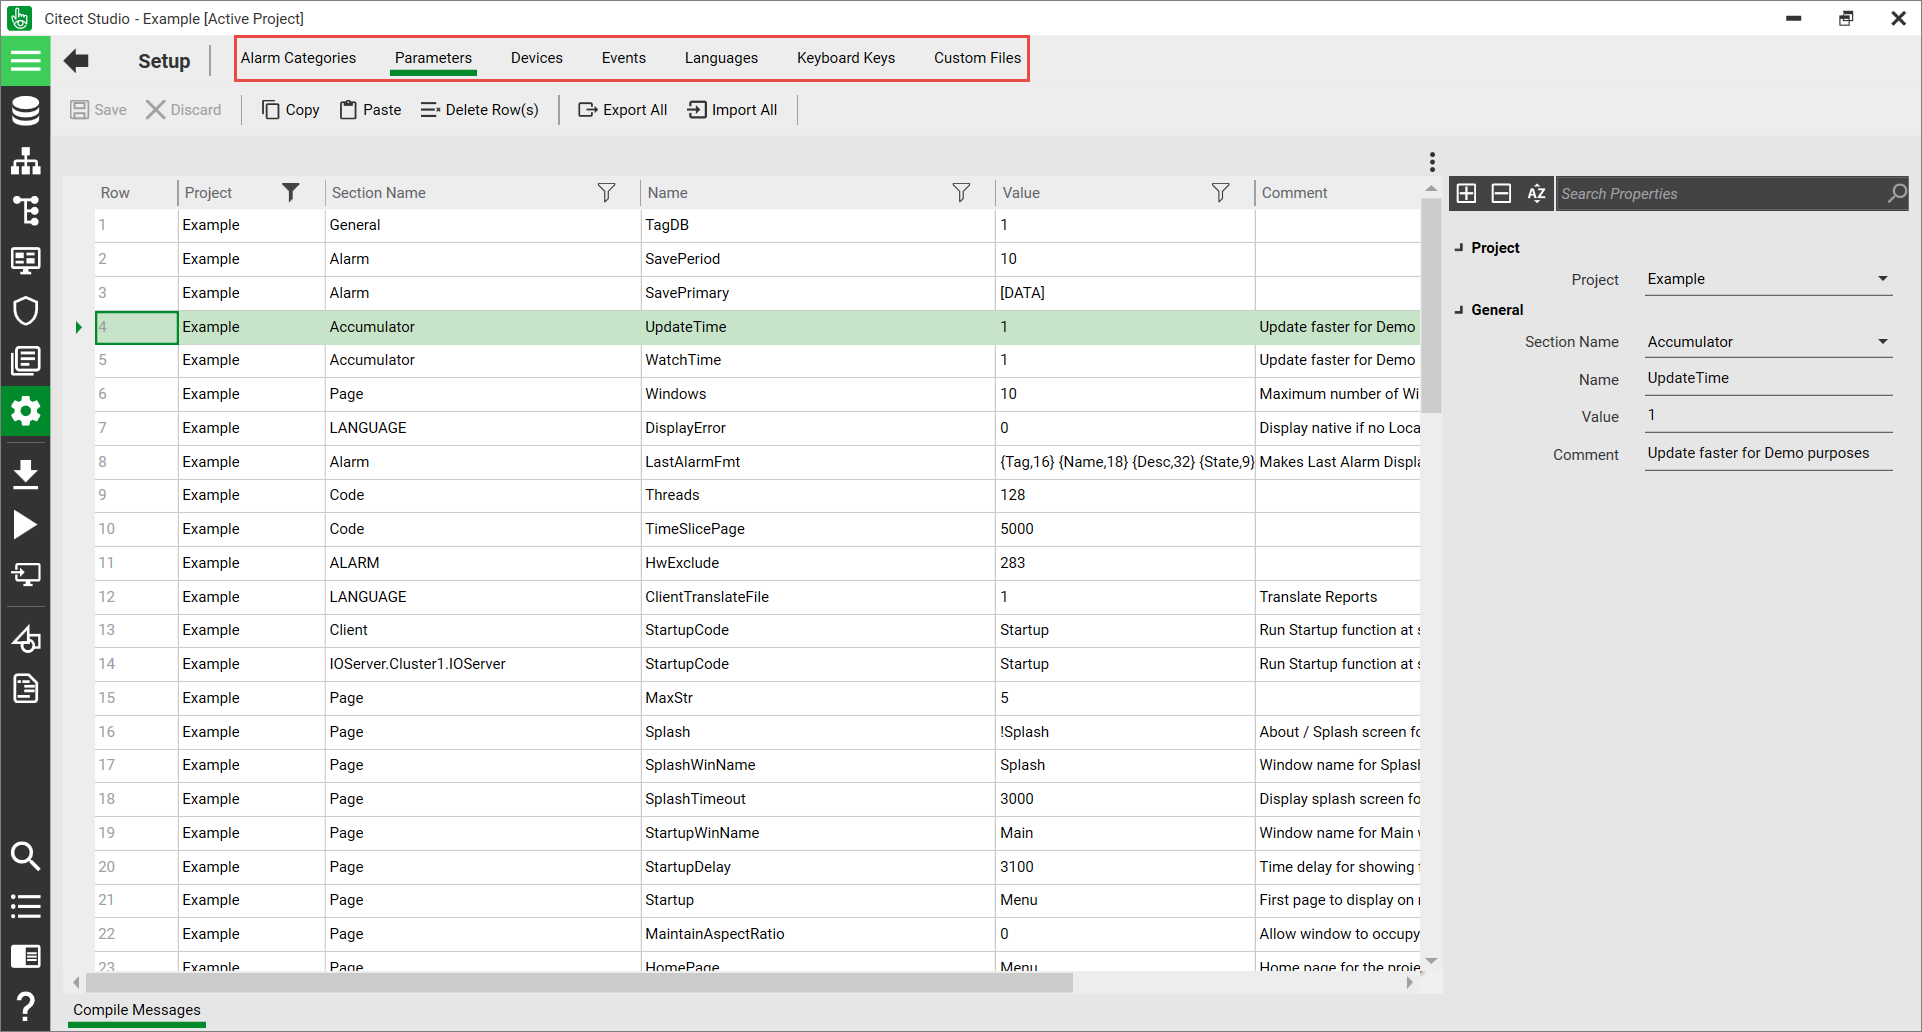Viewport: 1922px width, 1032px height.
Task: Collapse the General properties section
Action: [1459, 310]
